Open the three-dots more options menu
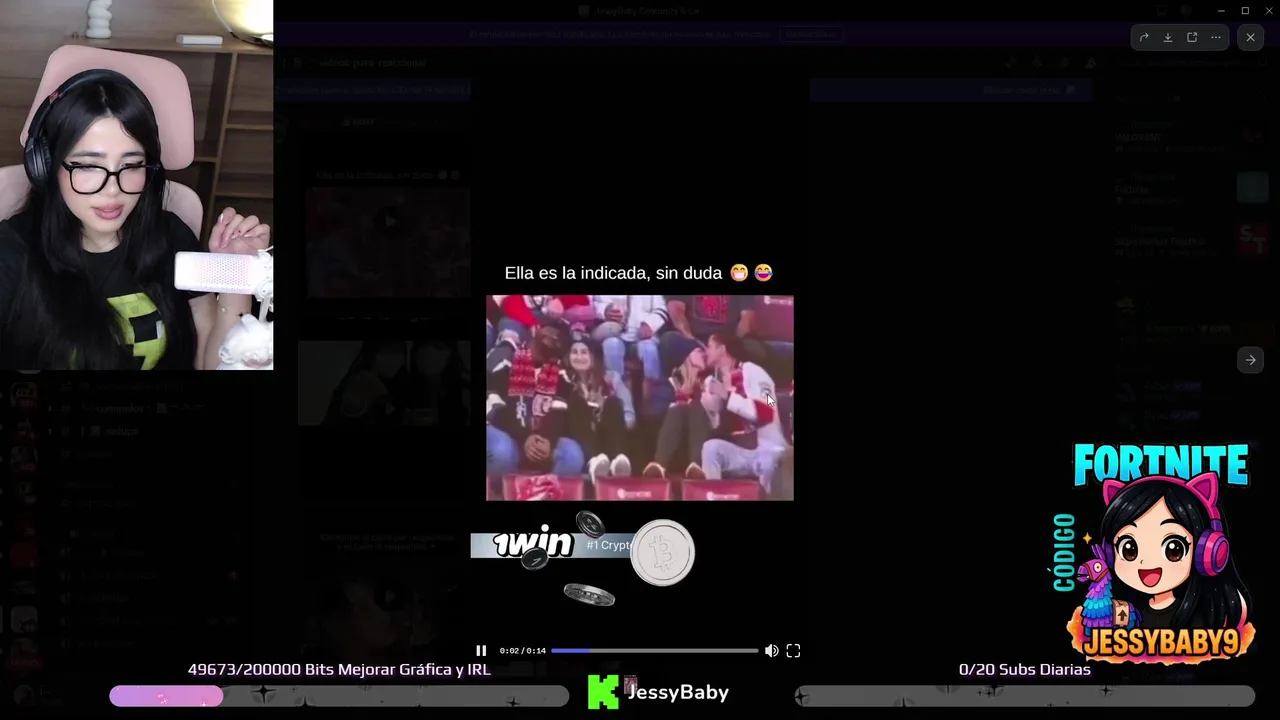 pyautogui.click(x=1216, y=37)
